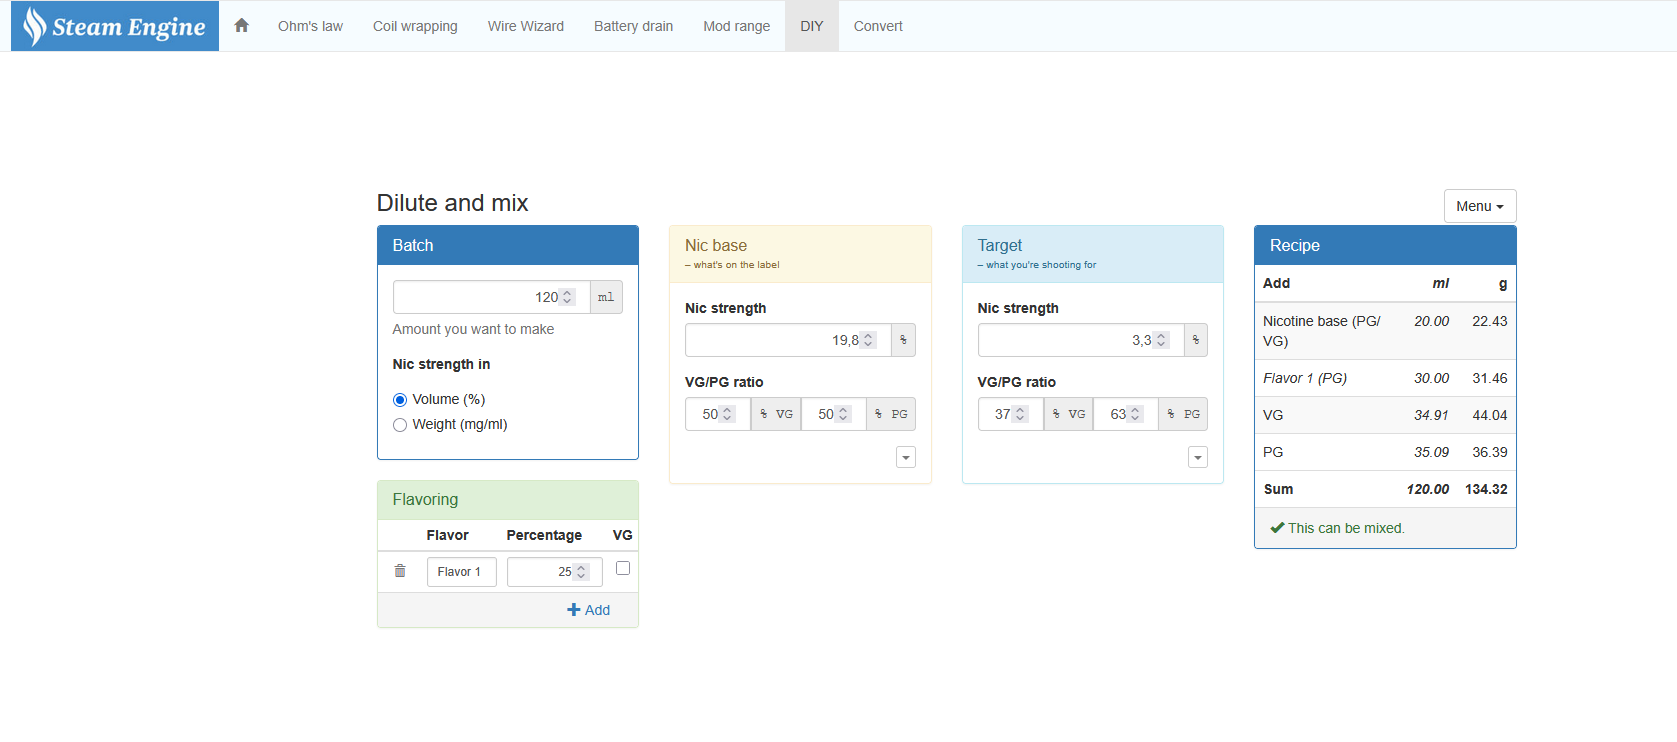Delete Flavor 1 with trash icon
Screen dimensions: 1677x742
pos(400,571)
